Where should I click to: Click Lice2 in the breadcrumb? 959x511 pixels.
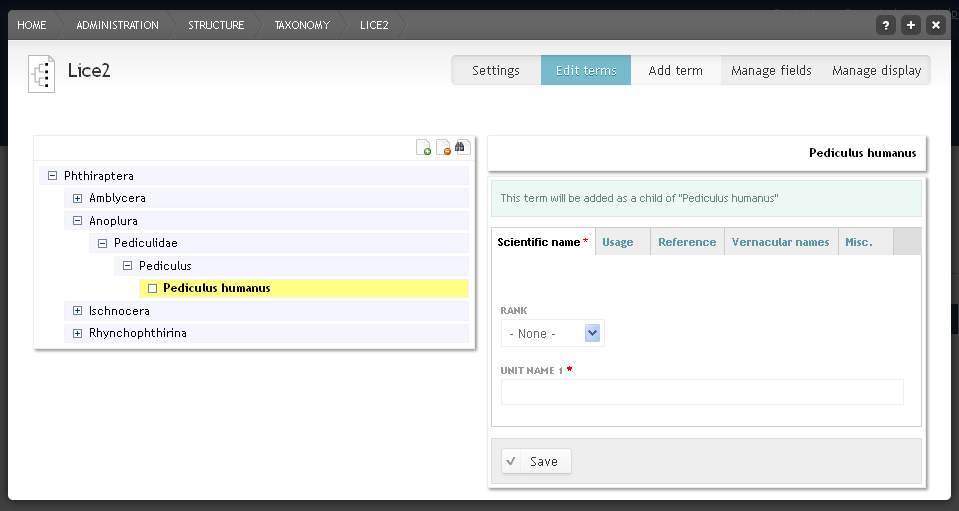coord(374,25)
